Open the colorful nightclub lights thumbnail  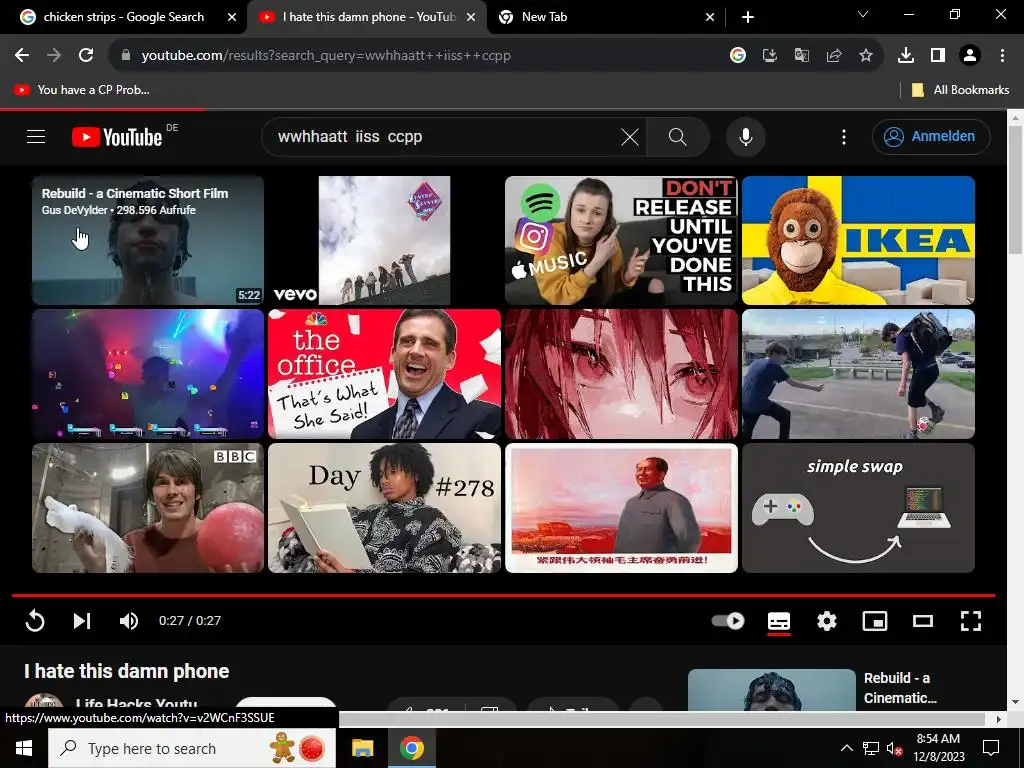[148, 374]
